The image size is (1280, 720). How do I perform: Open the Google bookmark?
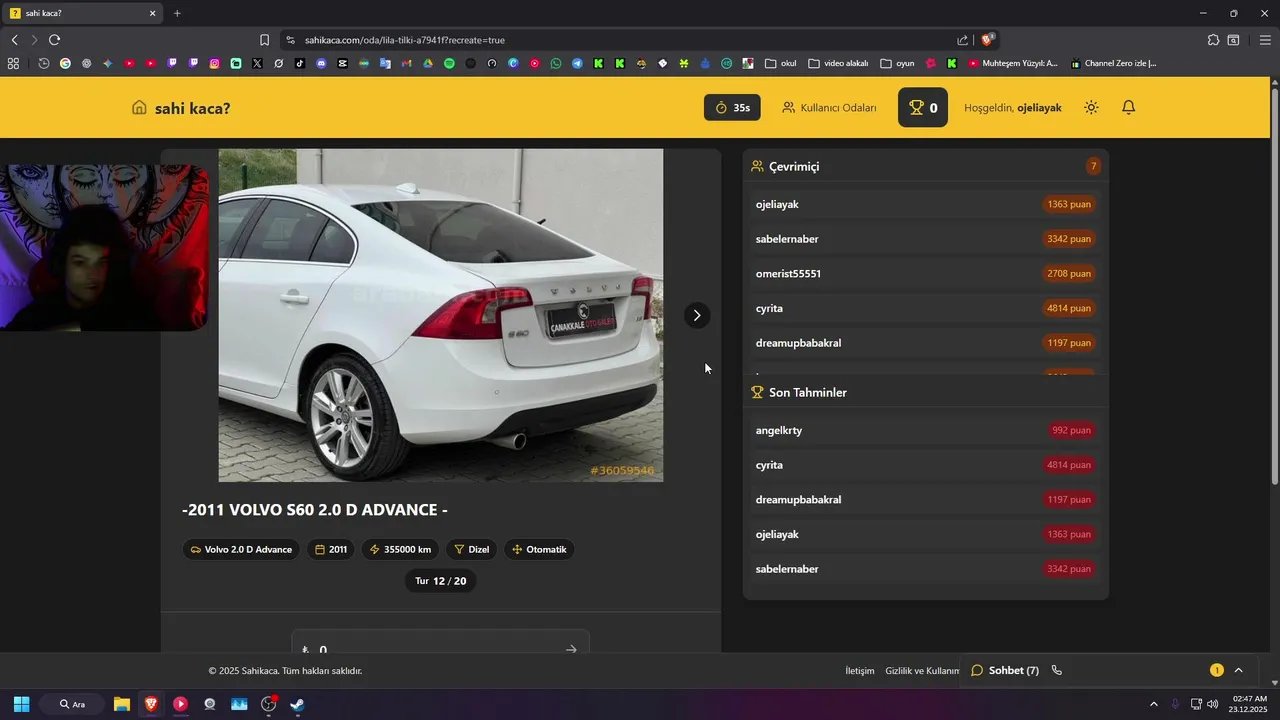tap(65, 63)
